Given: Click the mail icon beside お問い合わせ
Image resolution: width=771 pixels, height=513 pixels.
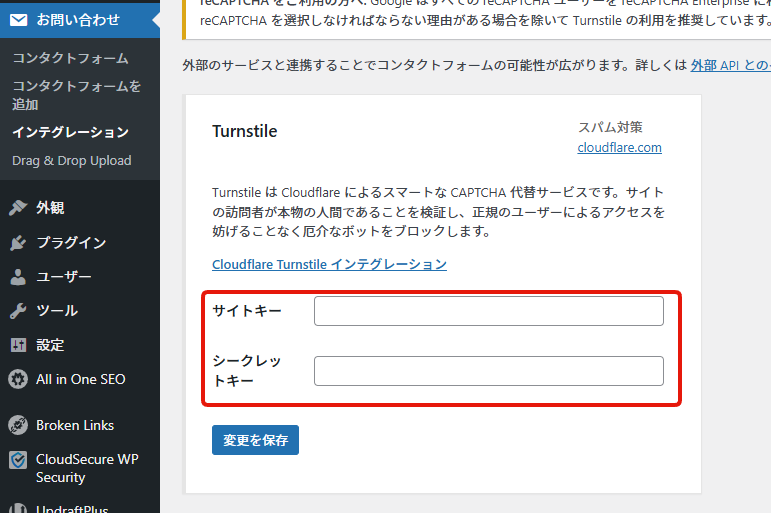Looking at the screenshot, I should pos(18,20).
